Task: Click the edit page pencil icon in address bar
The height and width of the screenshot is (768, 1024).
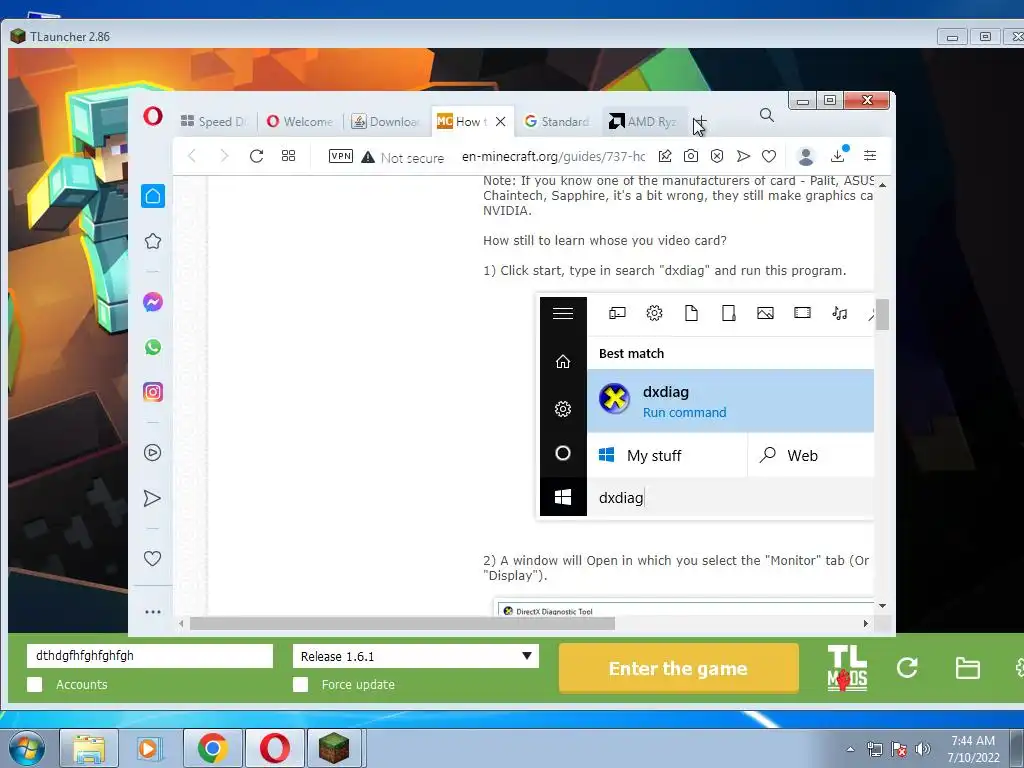Action: click(665, 155)
